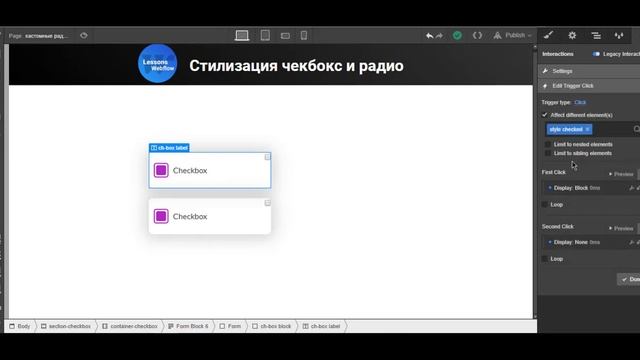This screenshot has width=640, height=360.
Task: Open page preview eye icon
Action: [84, 36]
